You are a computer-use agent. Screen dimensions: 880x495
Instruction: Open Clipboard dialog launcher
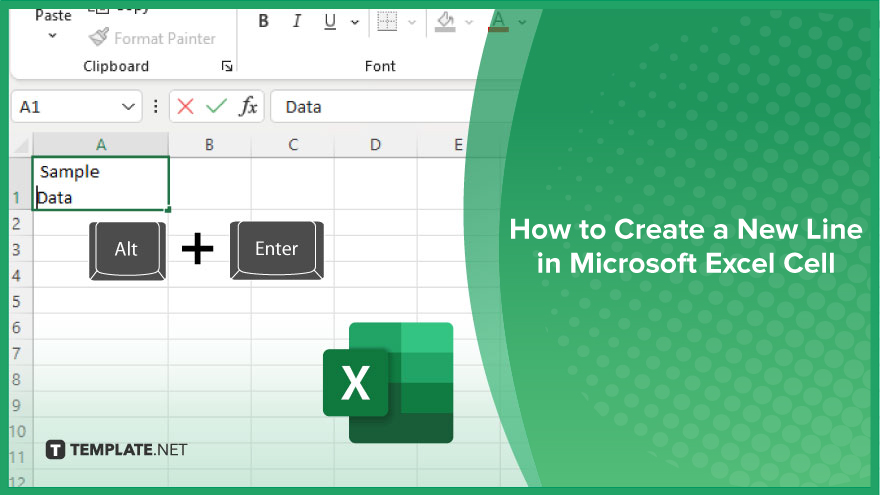(227, 66)
